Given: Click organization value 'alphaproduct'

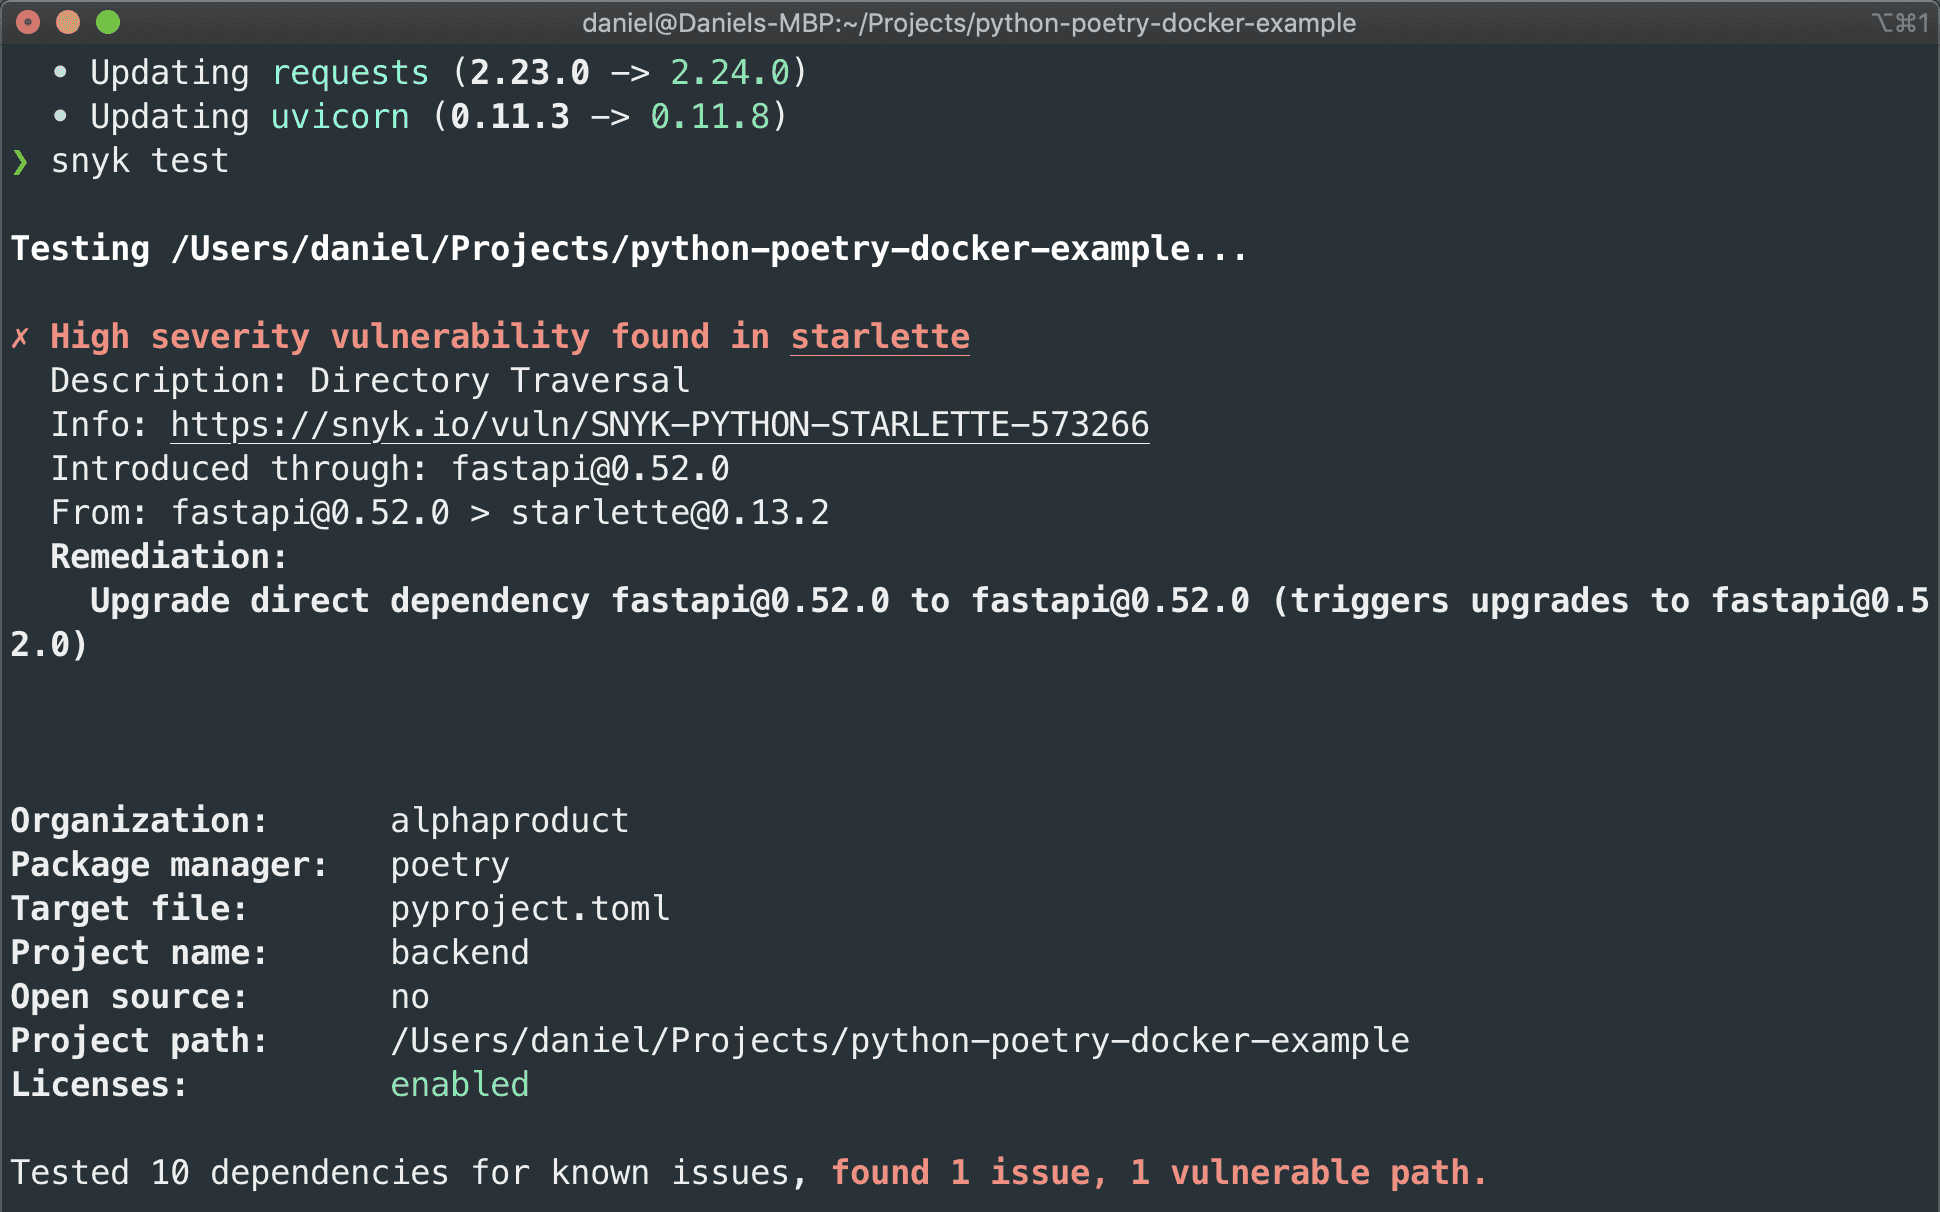Looking at the screenshot, I should click(x=510, y=821).
